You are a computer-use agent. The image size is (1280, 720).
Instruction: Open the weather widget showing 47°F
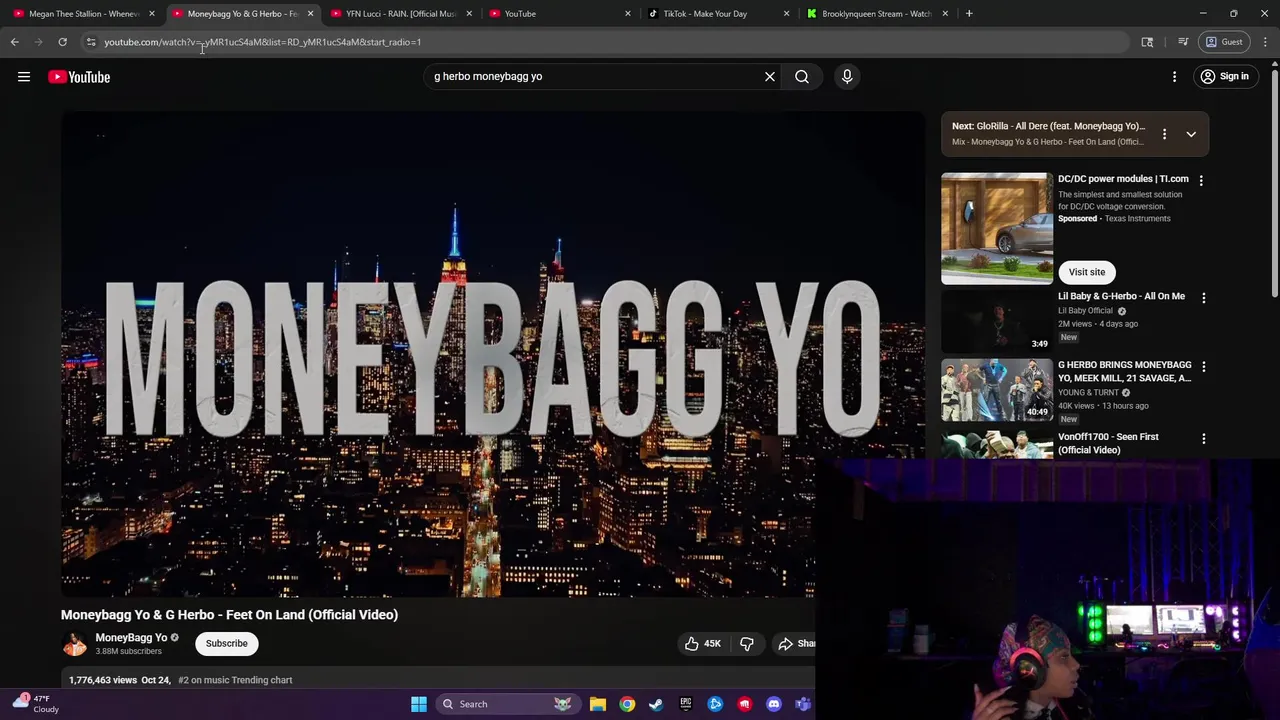[36, 704]
